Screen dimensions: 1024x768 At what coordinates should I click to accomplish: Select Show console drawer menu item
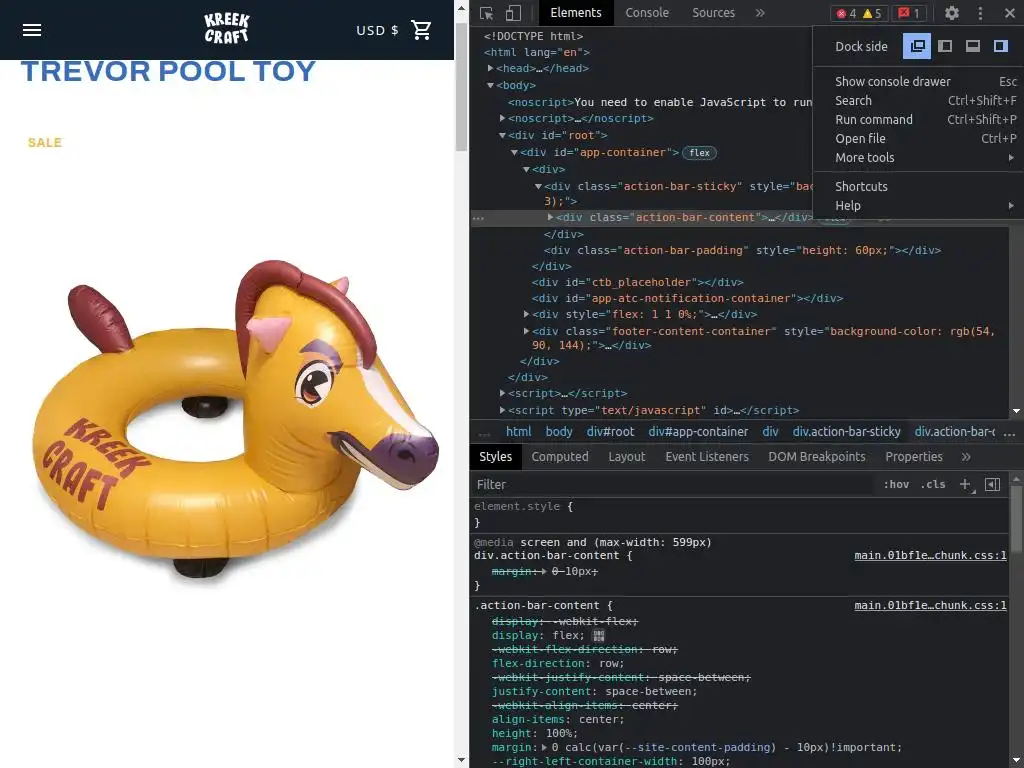click(x=918, y=82)
